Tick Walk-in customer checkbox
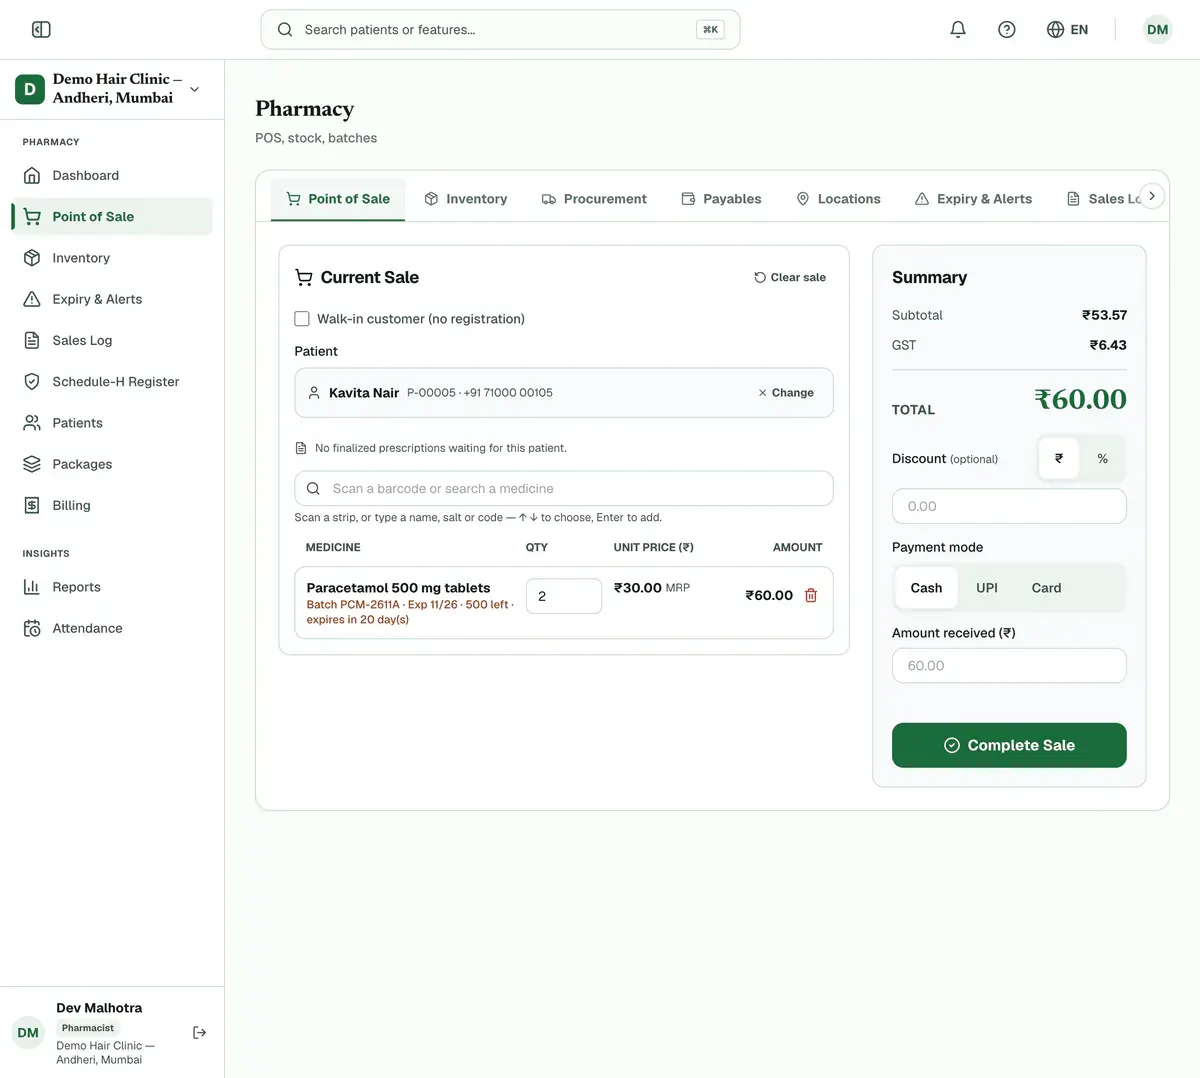Screen dimensions: 1200x1078 (x=302, y=319)
